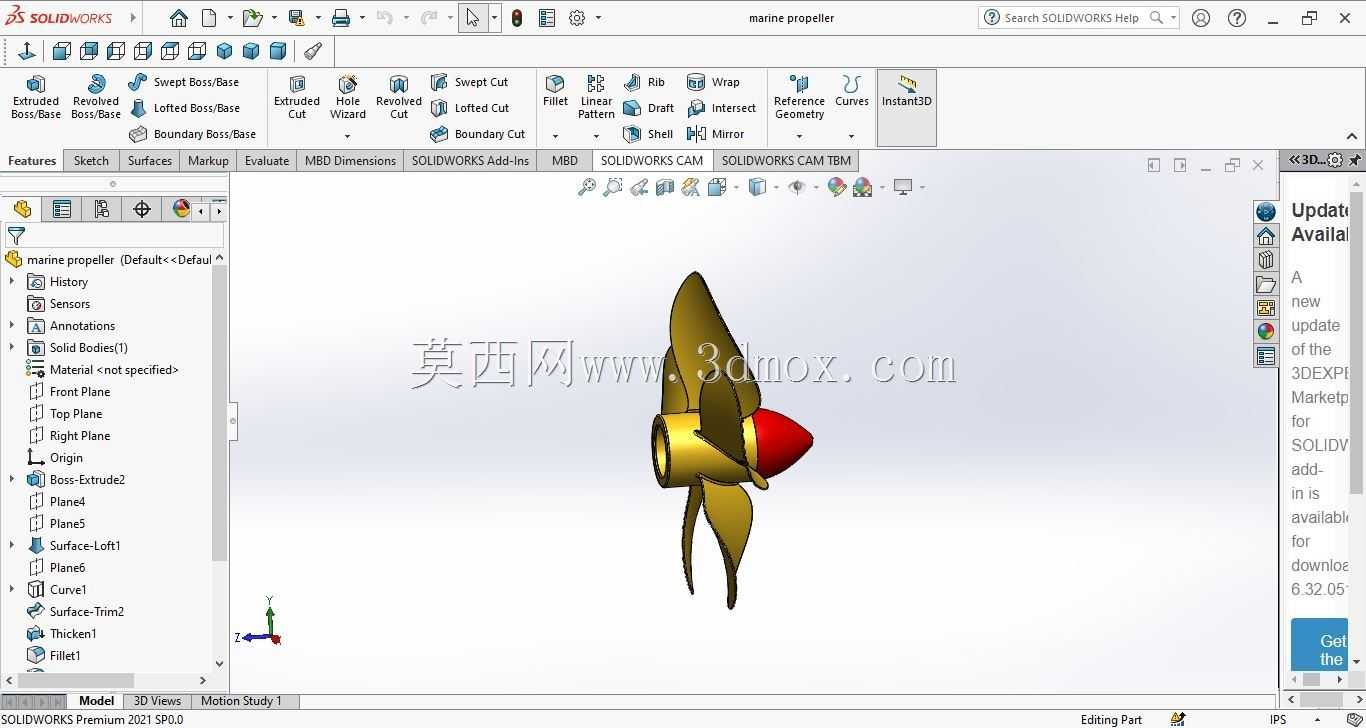1366x728 pixels.
Task: Switch to SOLIDWORKS Add-Ins tab
Action: pyautogui.click(x=470, y=161)
